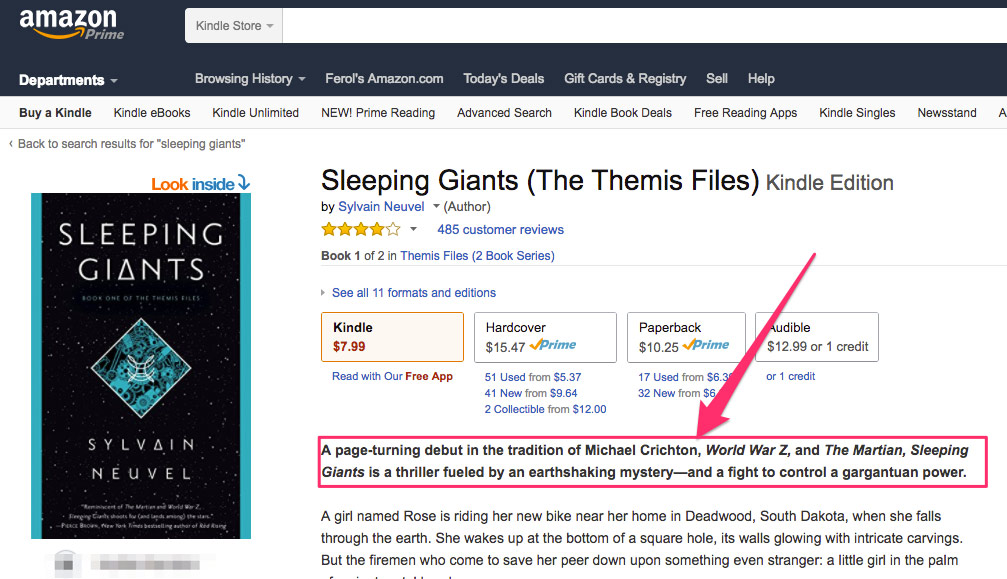The image size is (1007, 579).
Task: Go back to search results for sleeping giants
Action: click(127, 144)
